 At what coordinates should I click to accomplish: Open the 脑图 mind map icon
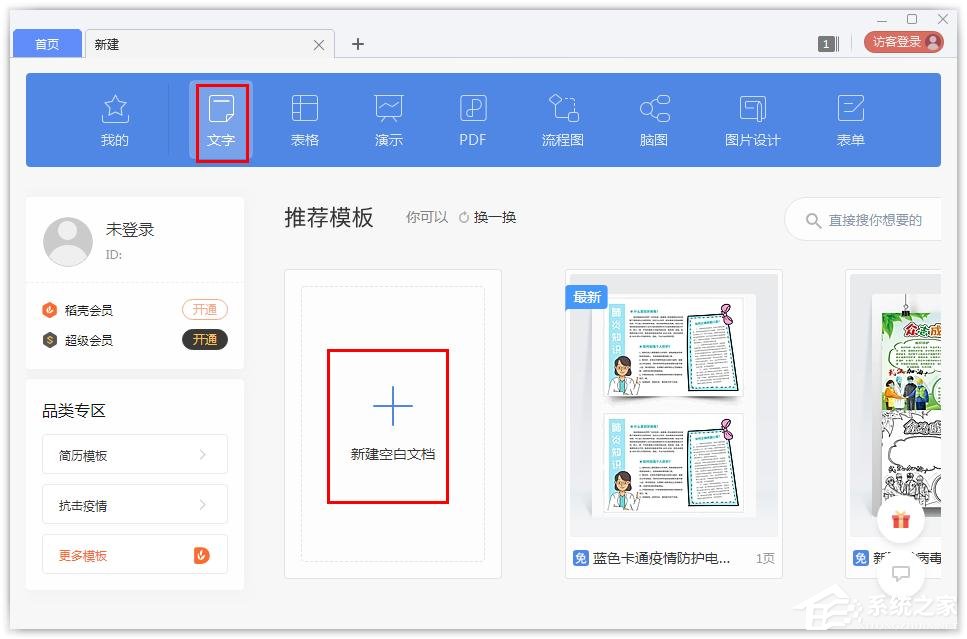click(654, 118)
